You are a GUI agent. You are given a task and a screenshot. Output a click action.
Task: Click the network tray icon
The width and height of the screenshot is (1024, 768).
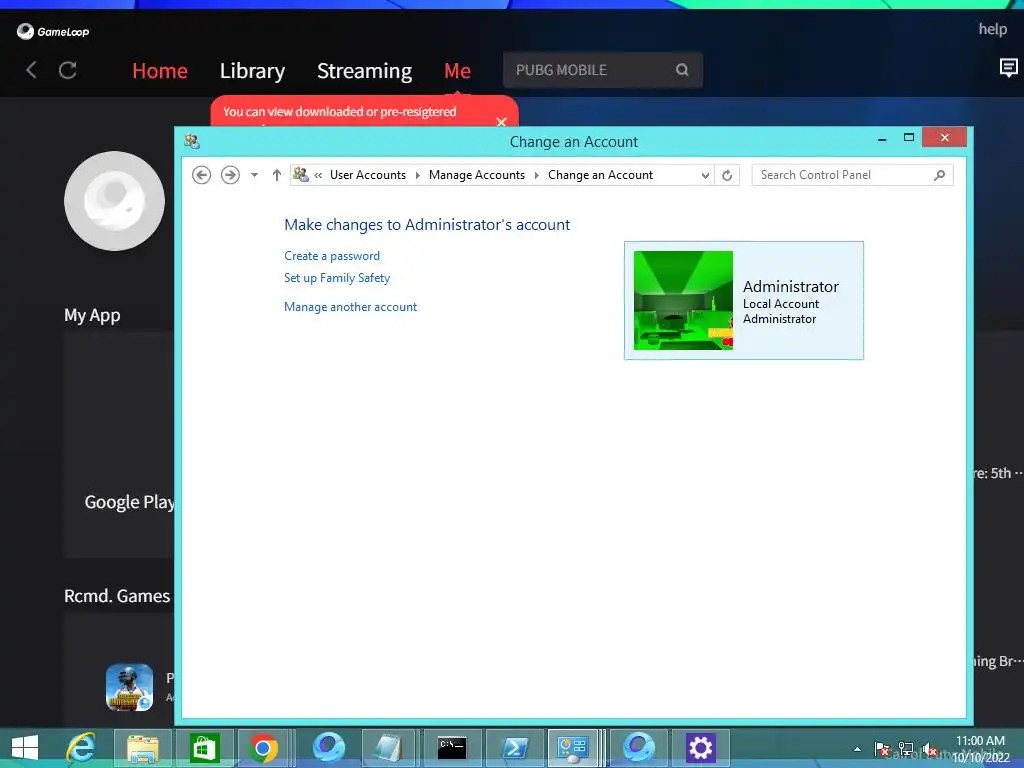coord(906,749)
